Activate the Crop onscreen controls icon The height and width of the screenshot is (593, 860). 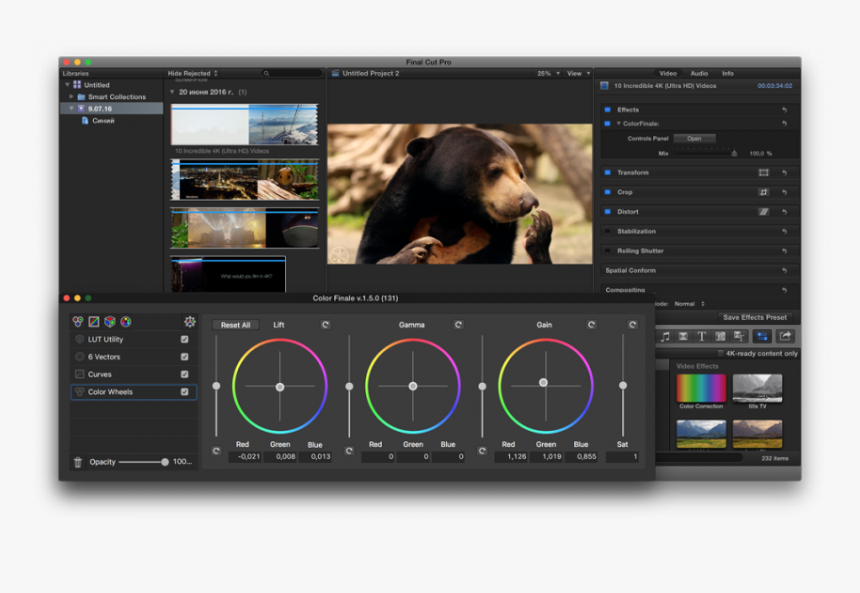[763, 192]
